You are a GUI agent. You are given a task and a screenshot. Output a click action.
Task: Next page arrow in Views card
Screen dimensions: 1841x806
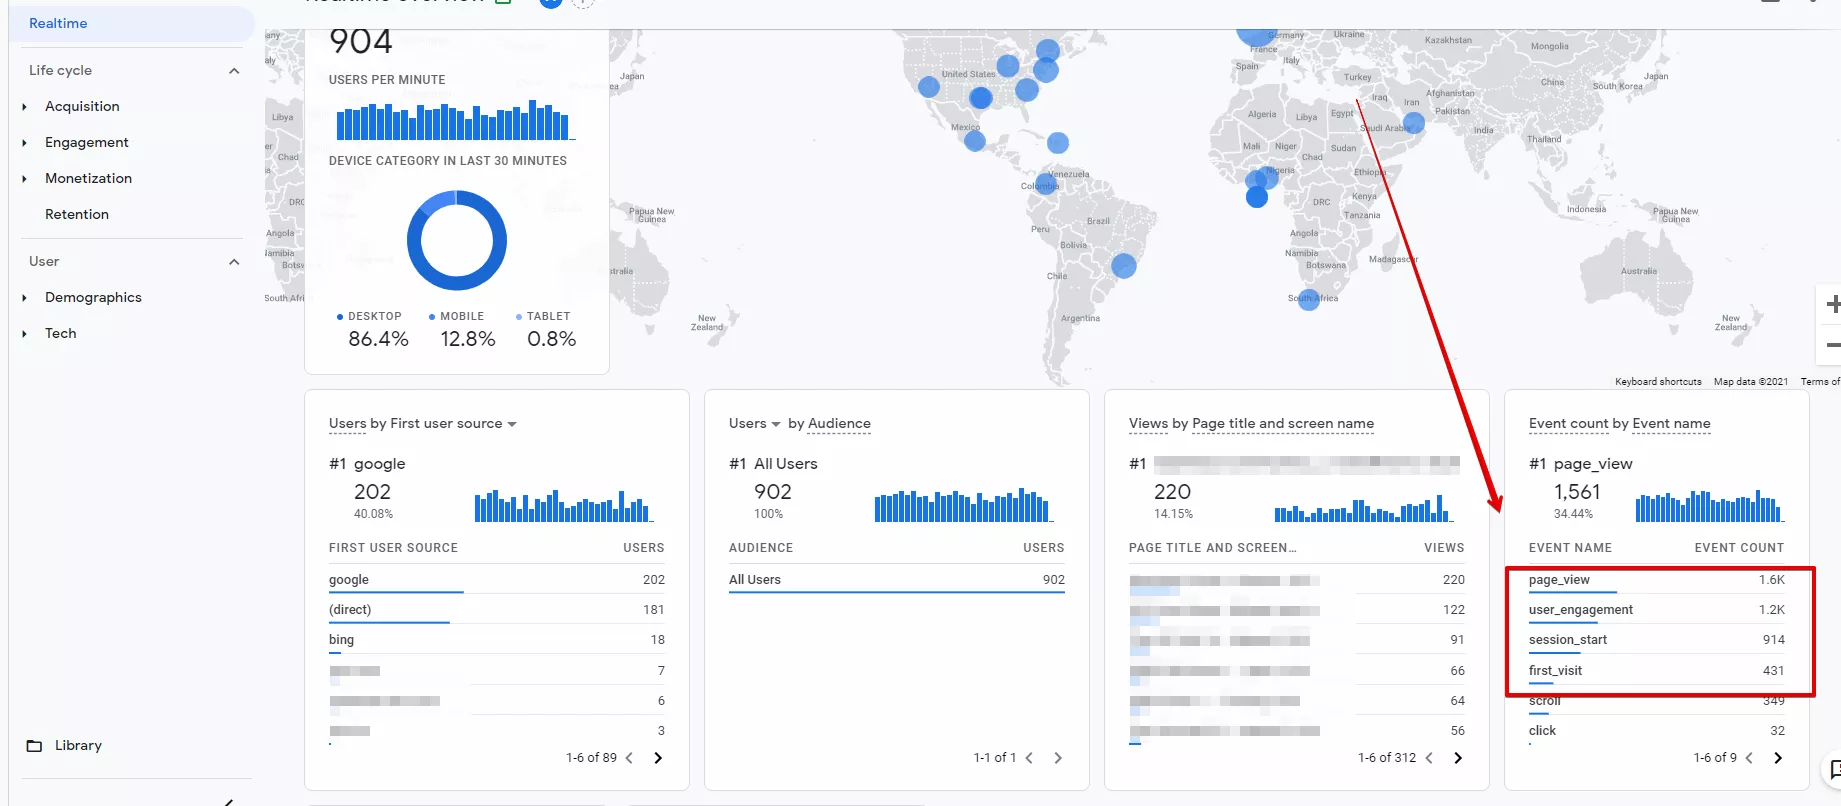pyautogui.click(x=1458, y=758)
